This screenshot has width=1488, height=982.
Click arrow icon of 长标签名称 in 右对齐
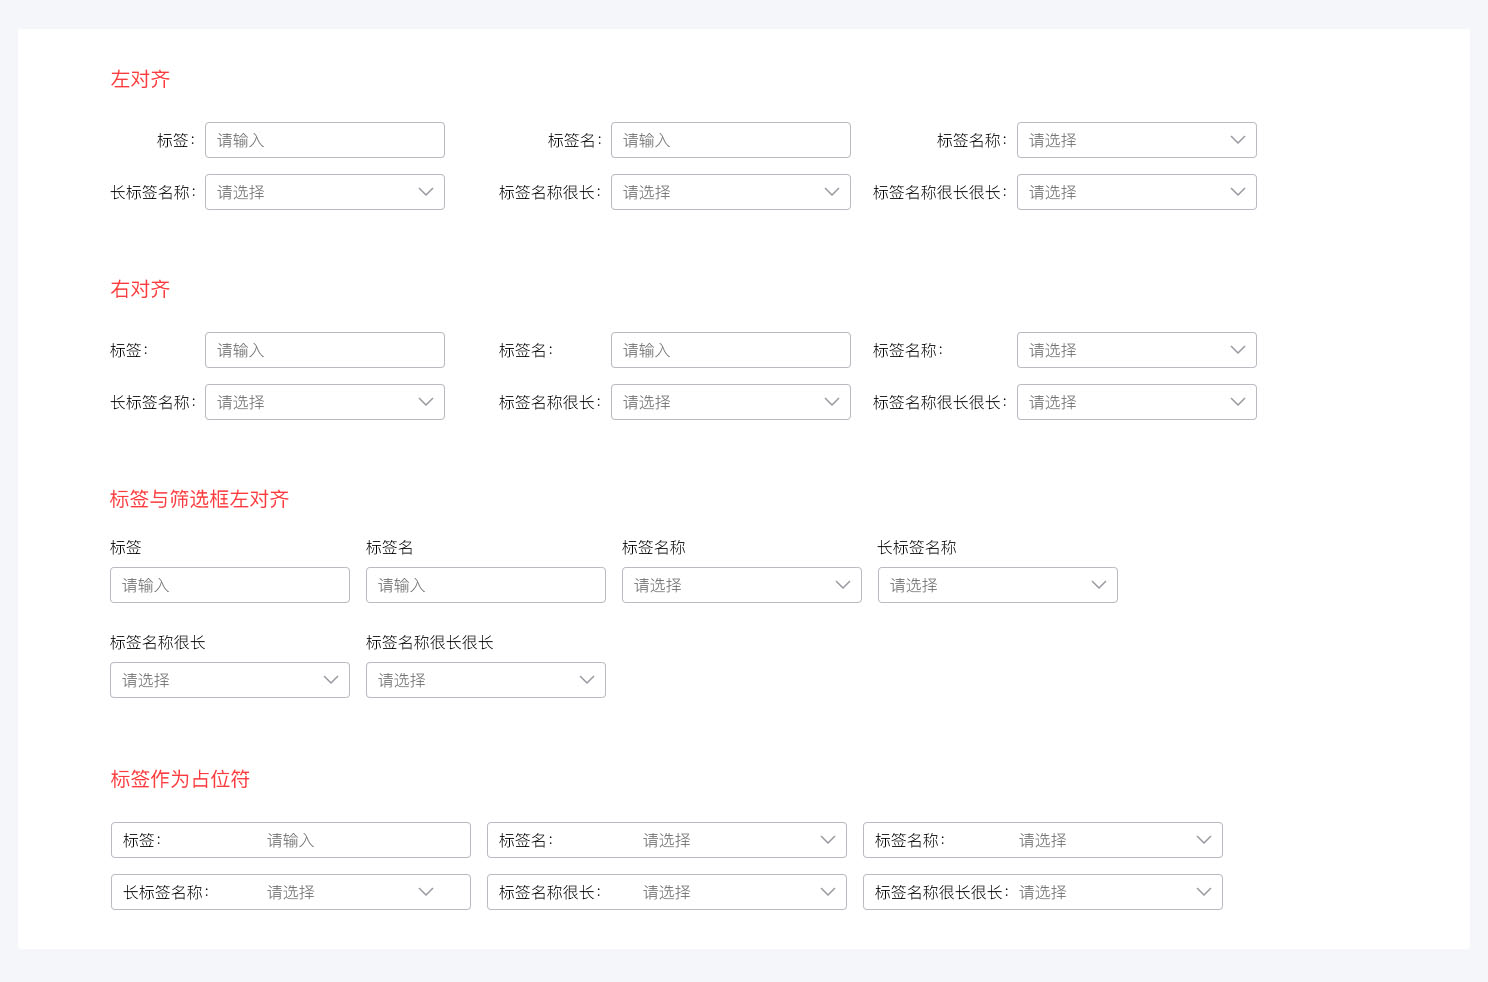[426, 402]
